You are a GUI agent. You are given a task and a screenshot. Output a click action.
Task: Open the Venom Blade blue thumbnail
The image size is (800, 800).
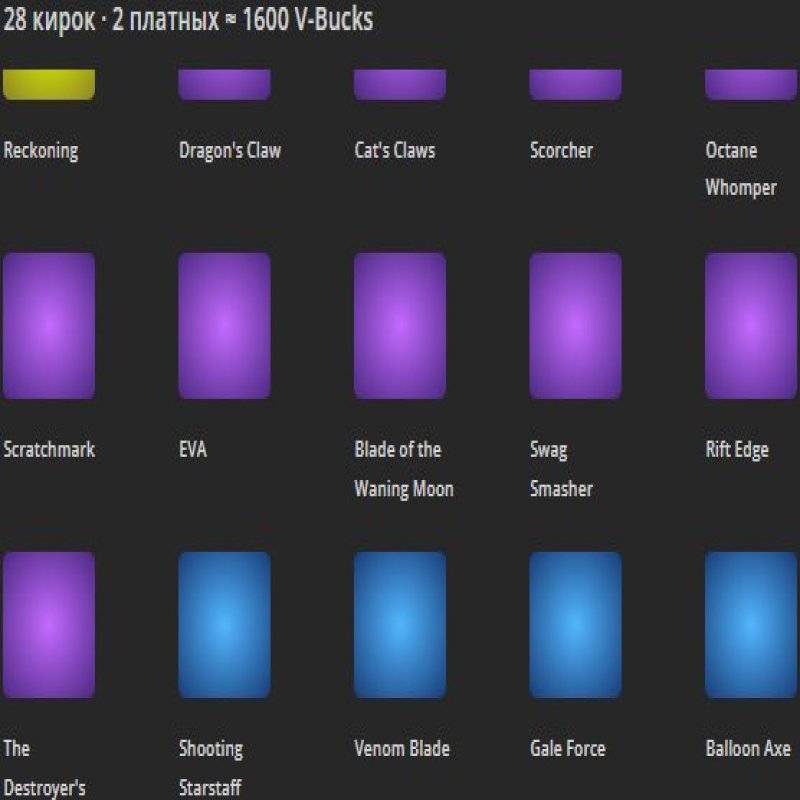400,624
